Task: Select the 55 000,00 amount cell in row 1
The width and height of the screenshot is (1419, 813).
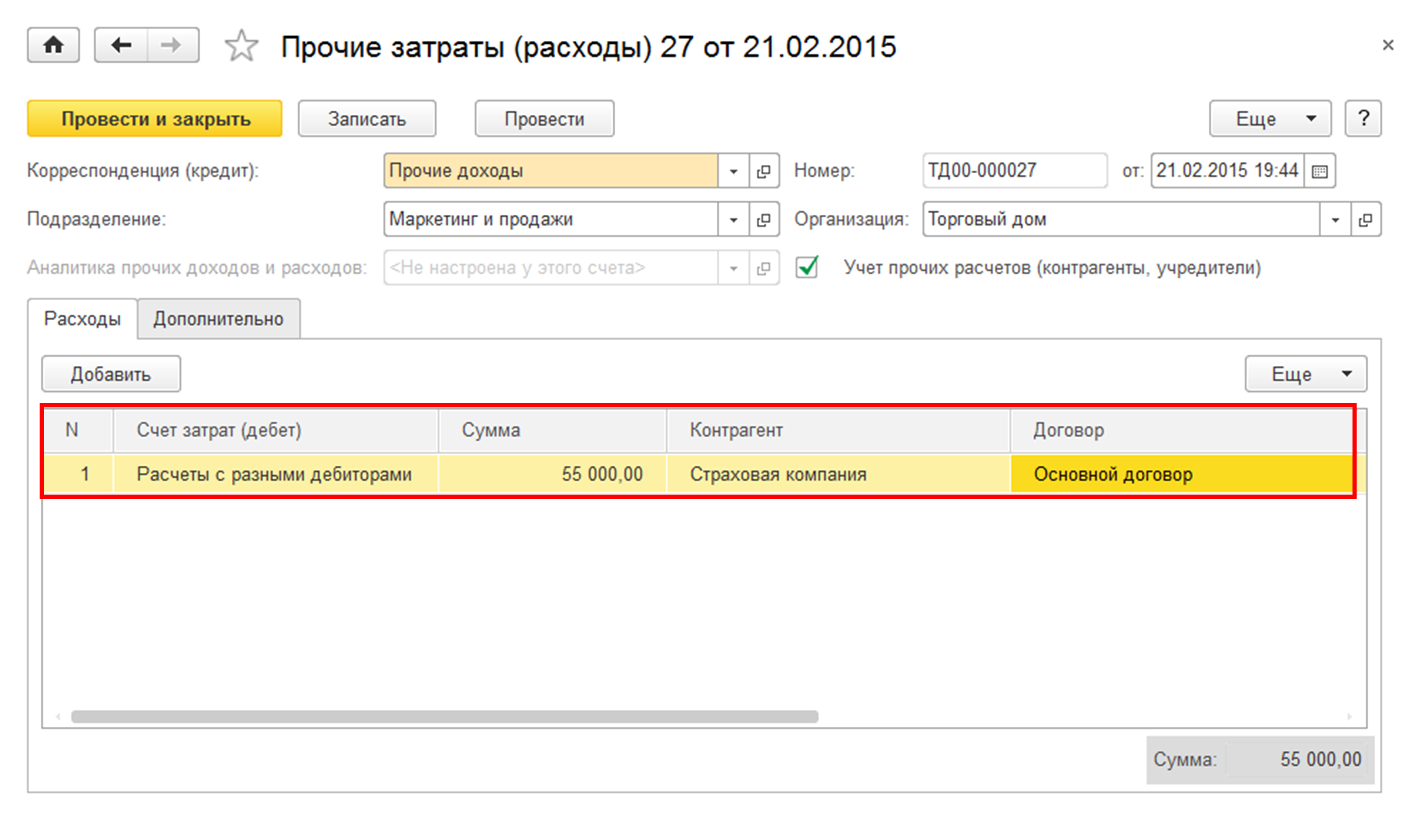Action: 552,474
